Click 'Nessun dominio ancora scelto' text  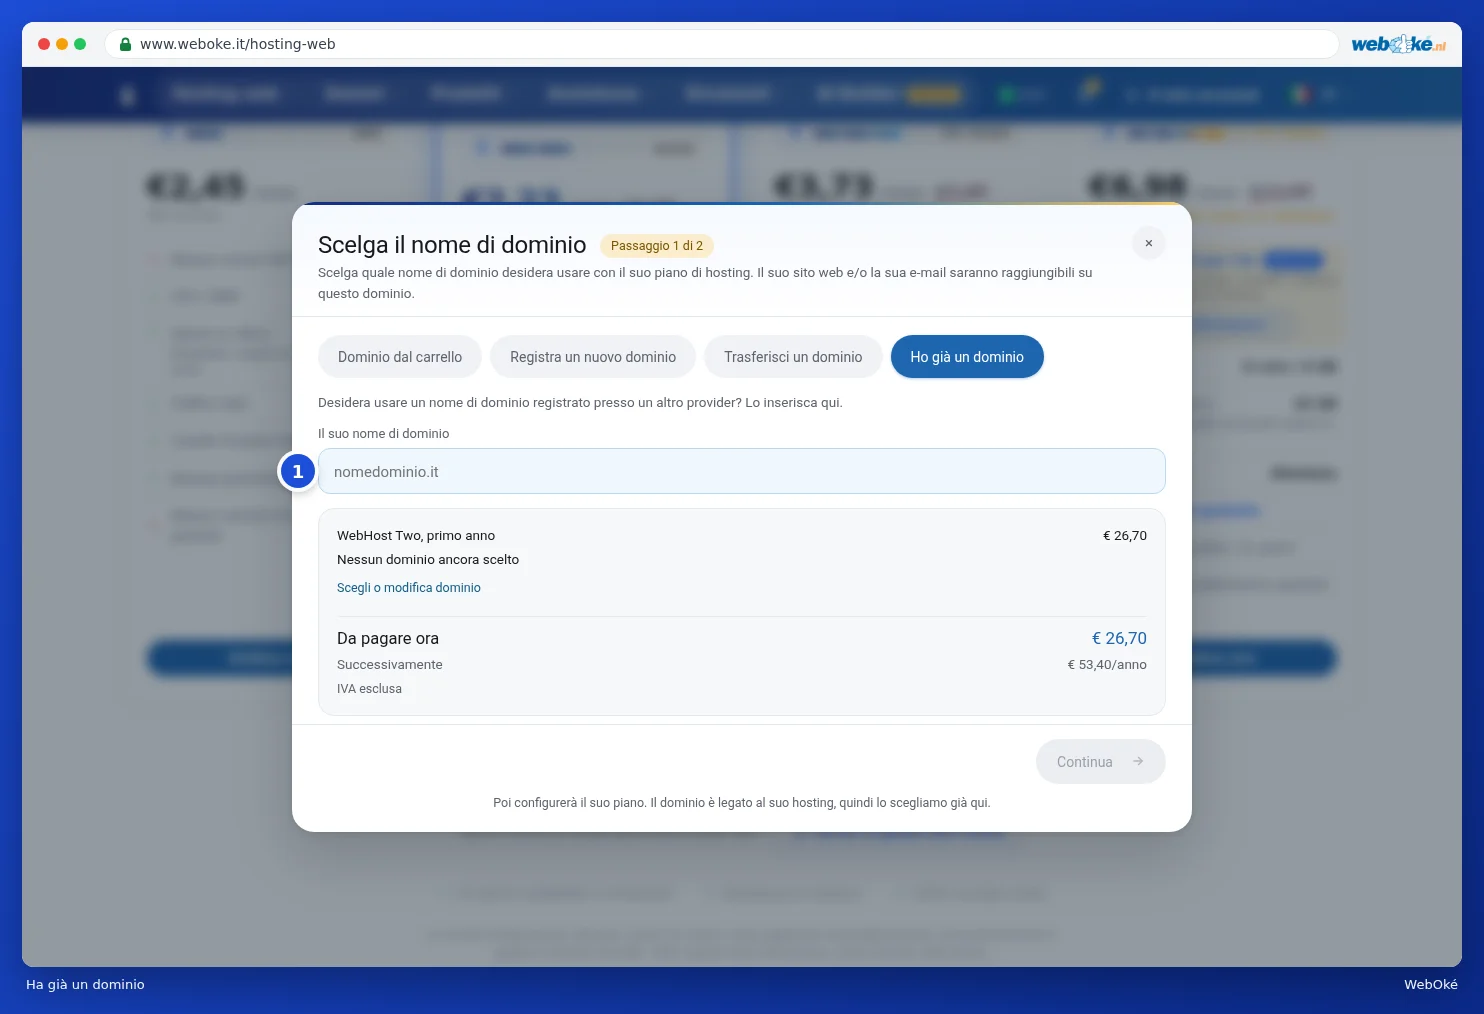pyautogui.click(x=428, y=560)
